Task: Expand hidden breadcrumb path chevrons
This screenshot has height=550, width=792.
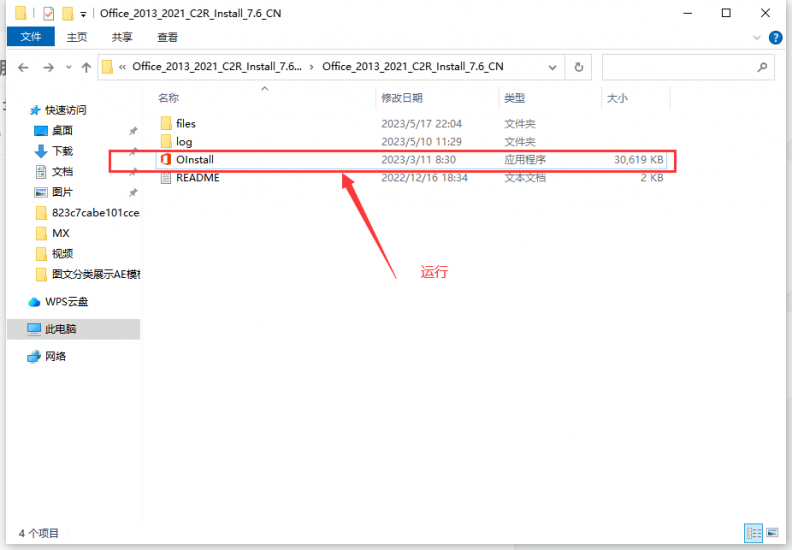Action: [x=122, y=67]
